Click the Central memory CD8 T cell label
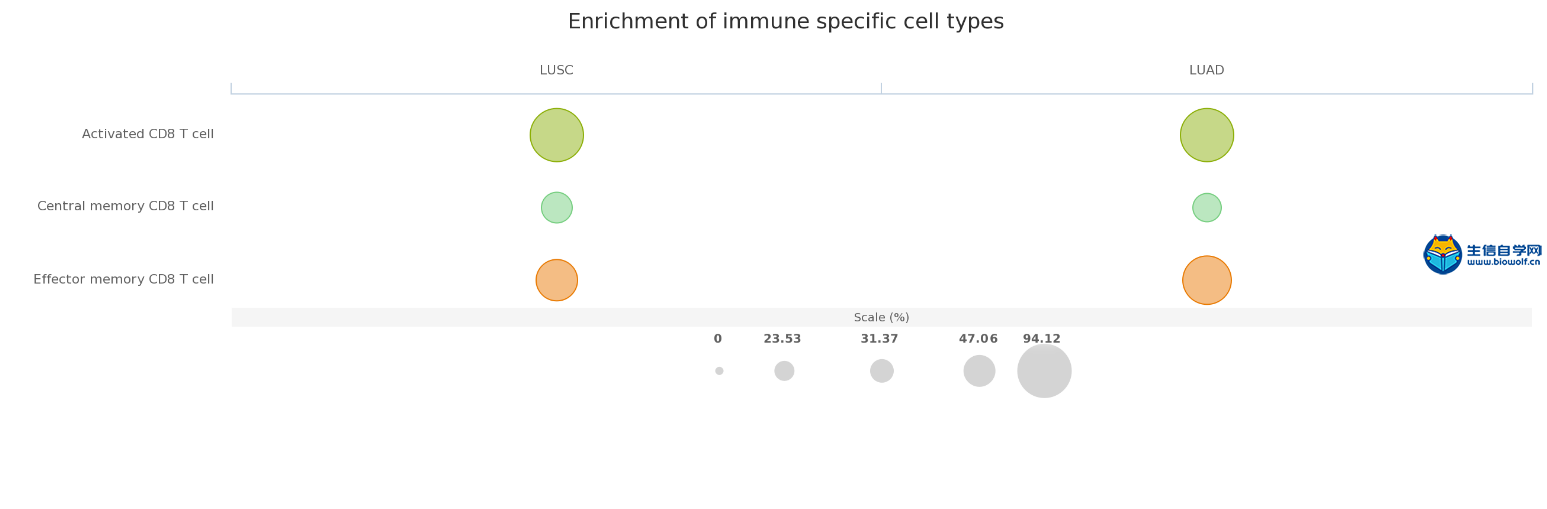Image resolution: width=1547 pixels, height=509 pixels. pyautogui.click(x=126, y=206)
